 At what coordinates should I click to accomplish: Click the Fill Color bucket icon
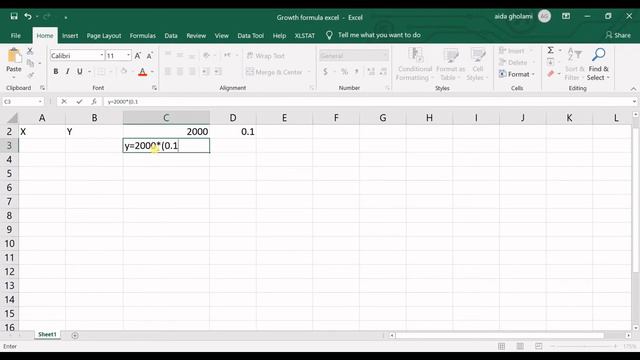[124, 72]
